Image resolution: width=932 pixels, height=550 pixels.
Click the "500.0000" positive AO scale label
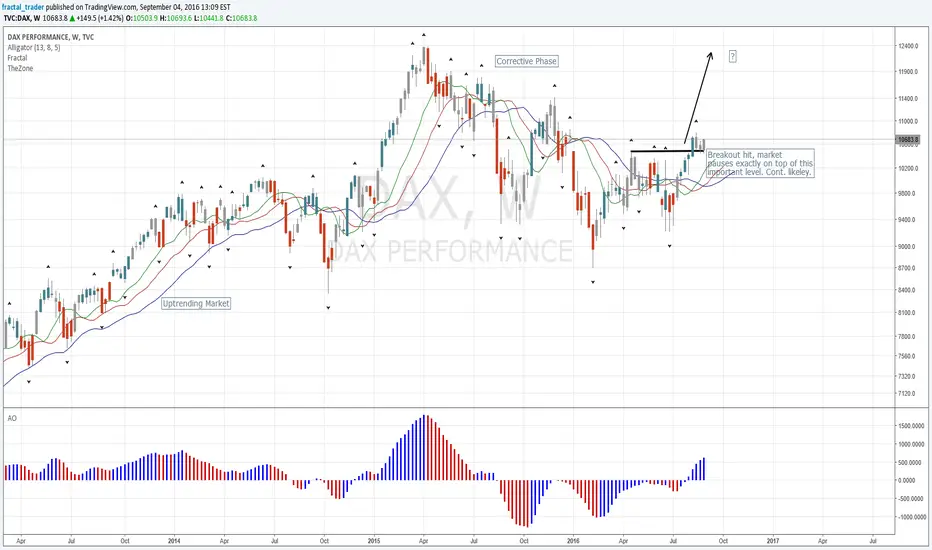(x=911, y=463)
